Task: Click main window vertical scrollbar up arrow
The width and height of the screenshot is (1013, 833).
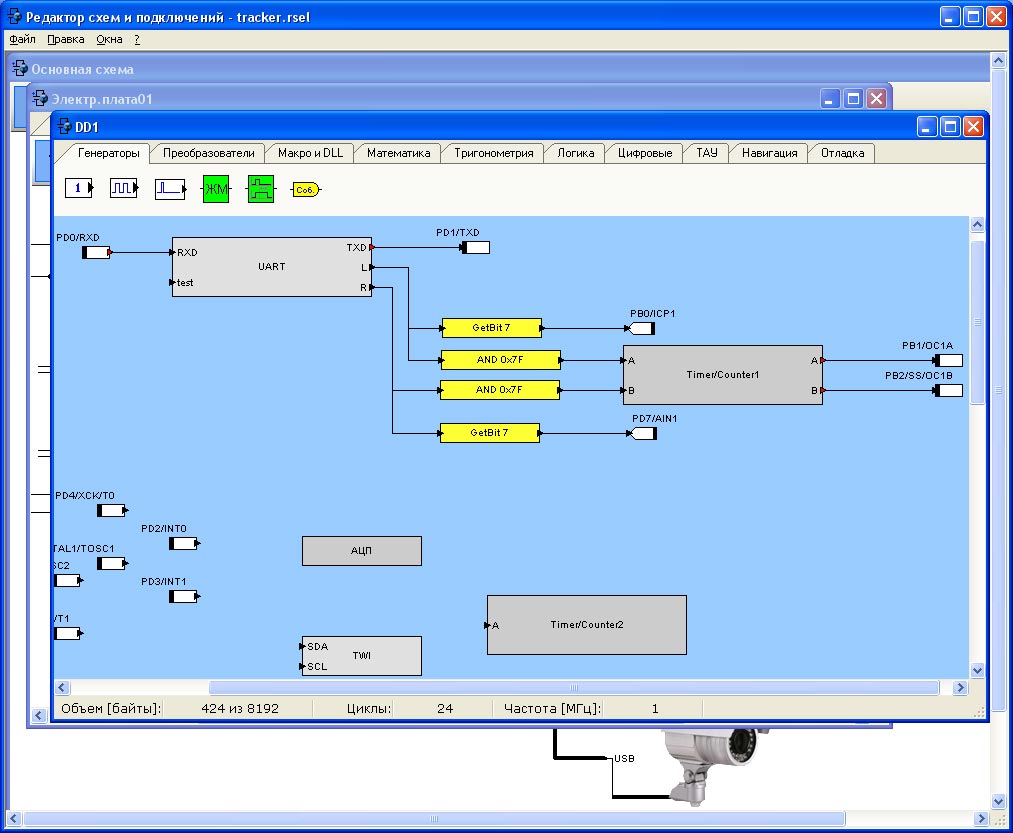Action: pyautogui.click(x=998, y=61)
